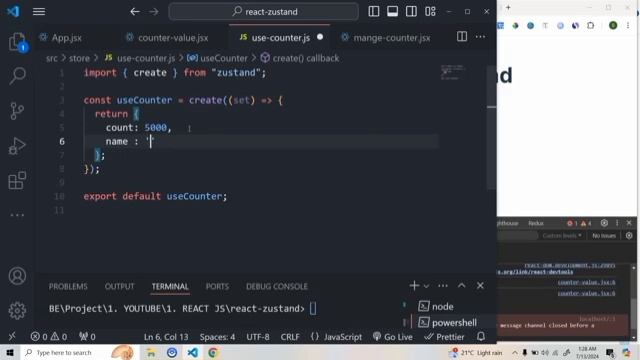The height and width of the screenshot is (360, 640).
Task: Maximize panel with the chevron up
Action: (x=462, y=286)
